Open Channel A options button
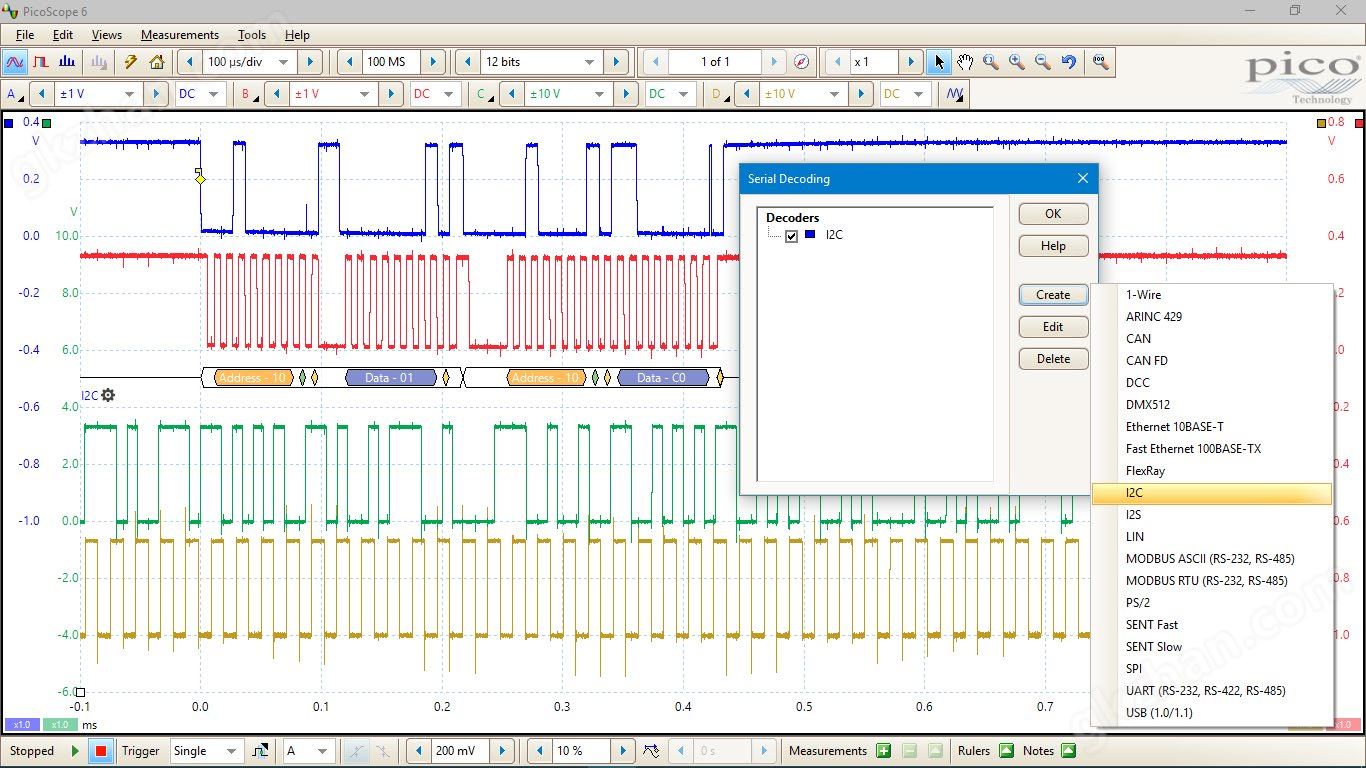 (x=14, y=94)
